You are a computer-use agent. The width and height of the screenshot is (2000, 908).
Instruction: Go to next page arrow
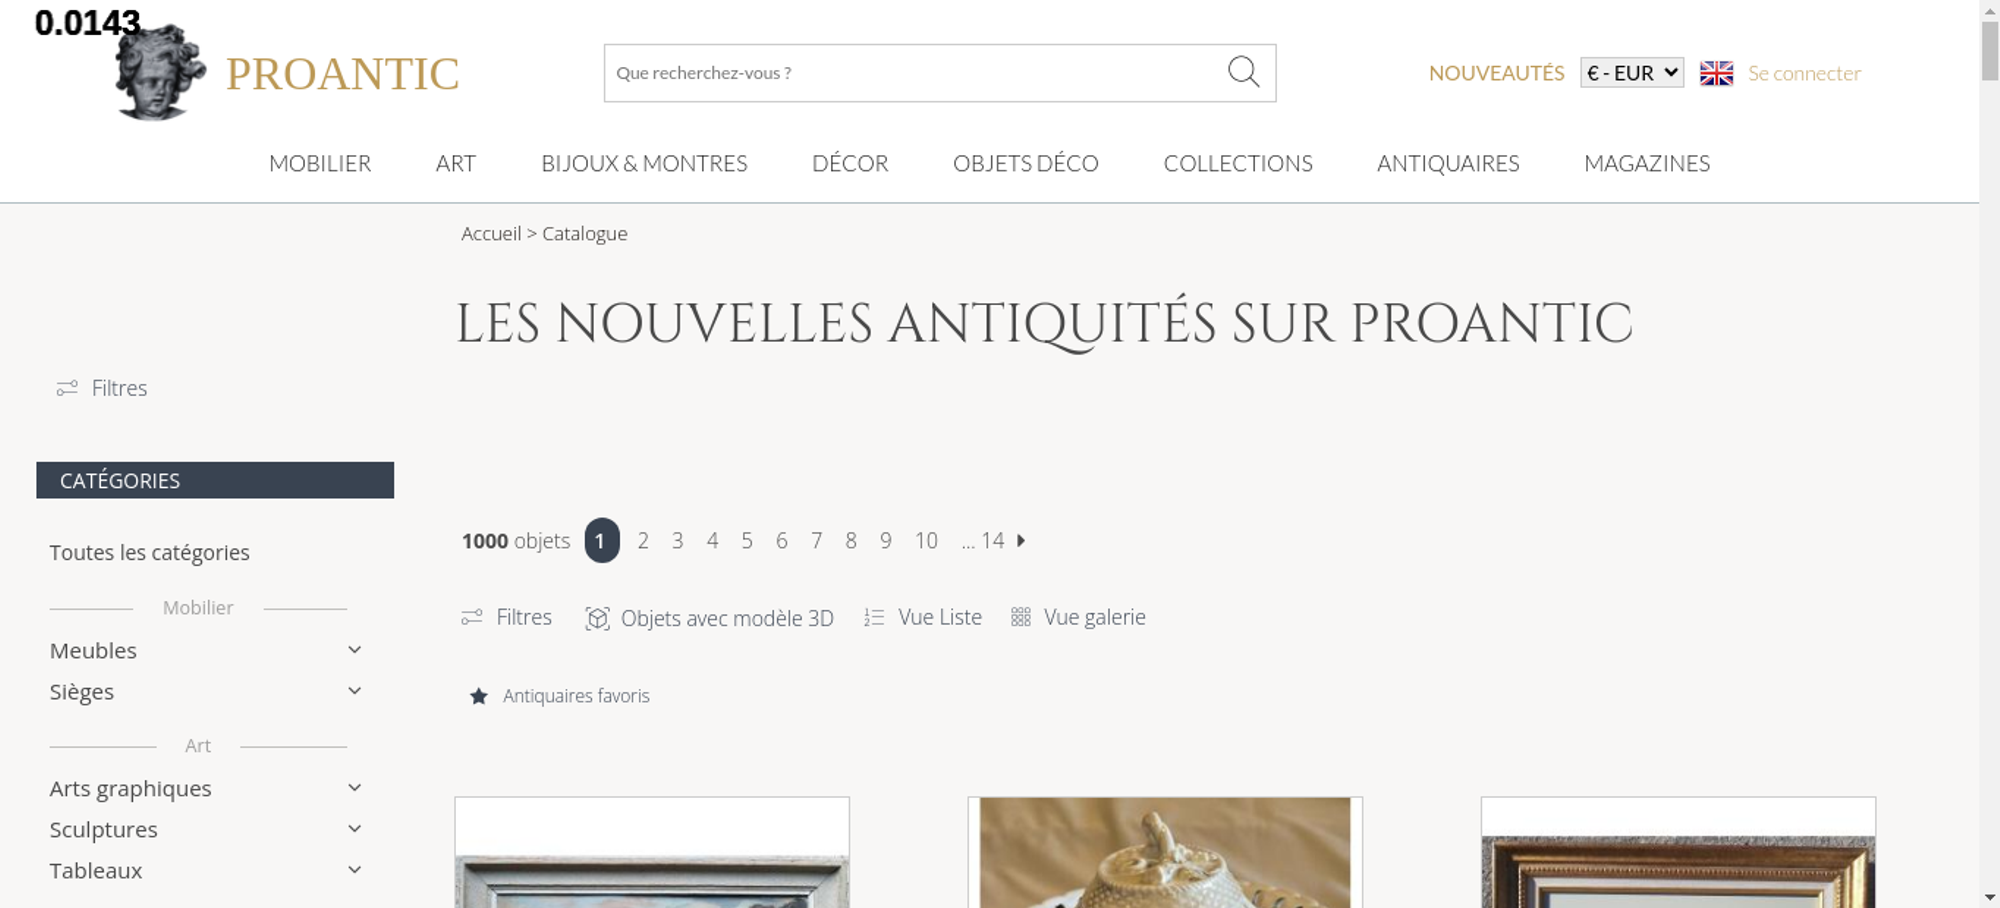click(1021, 540)
